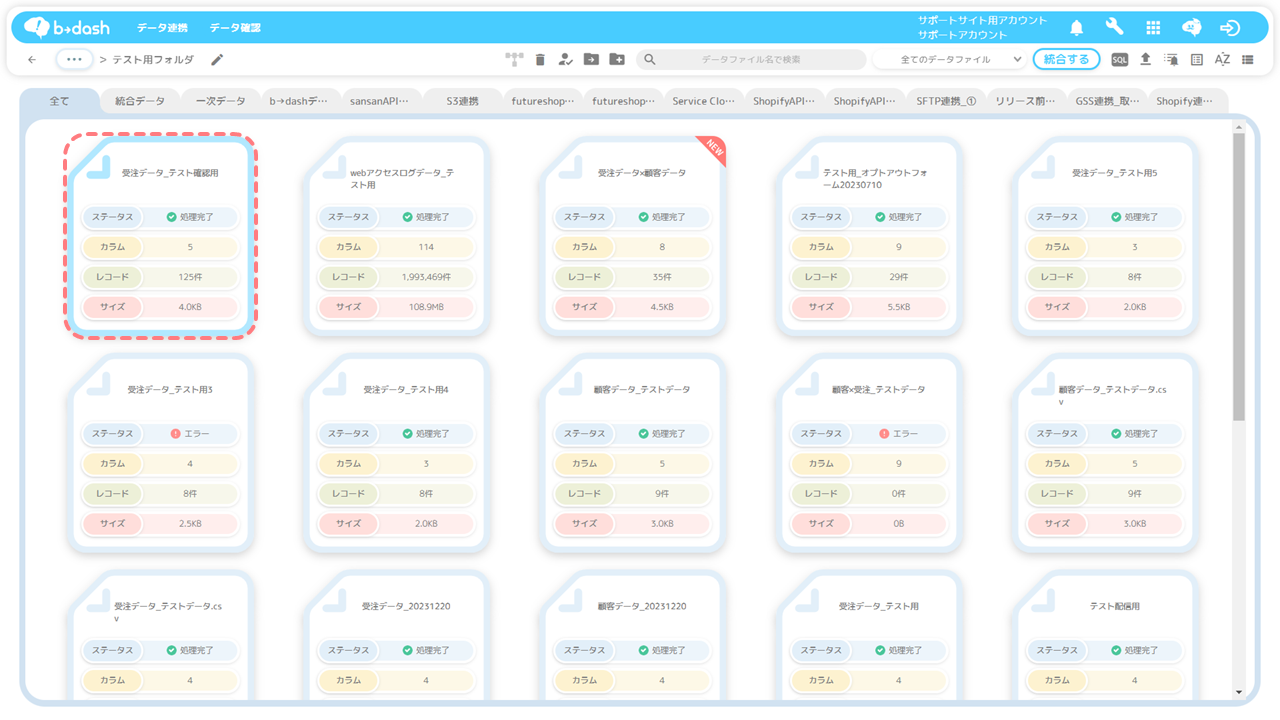Select the 顧客データ_テストデータ.csv card
The image size is (1280, 720).
coord(1106,453)
